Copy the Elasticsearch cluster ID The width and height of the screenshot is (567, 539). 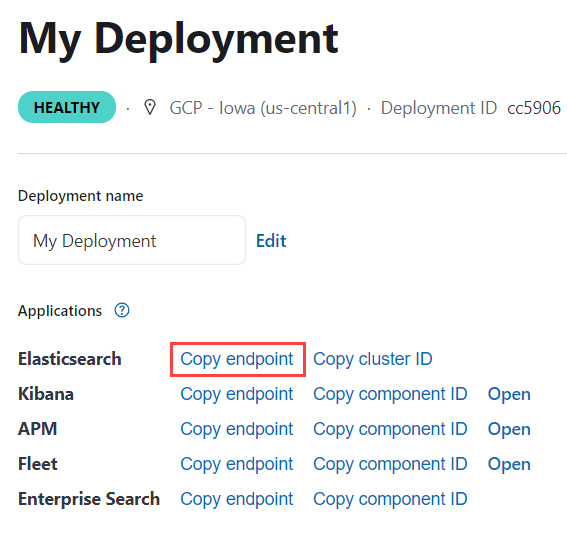point(372,359)
